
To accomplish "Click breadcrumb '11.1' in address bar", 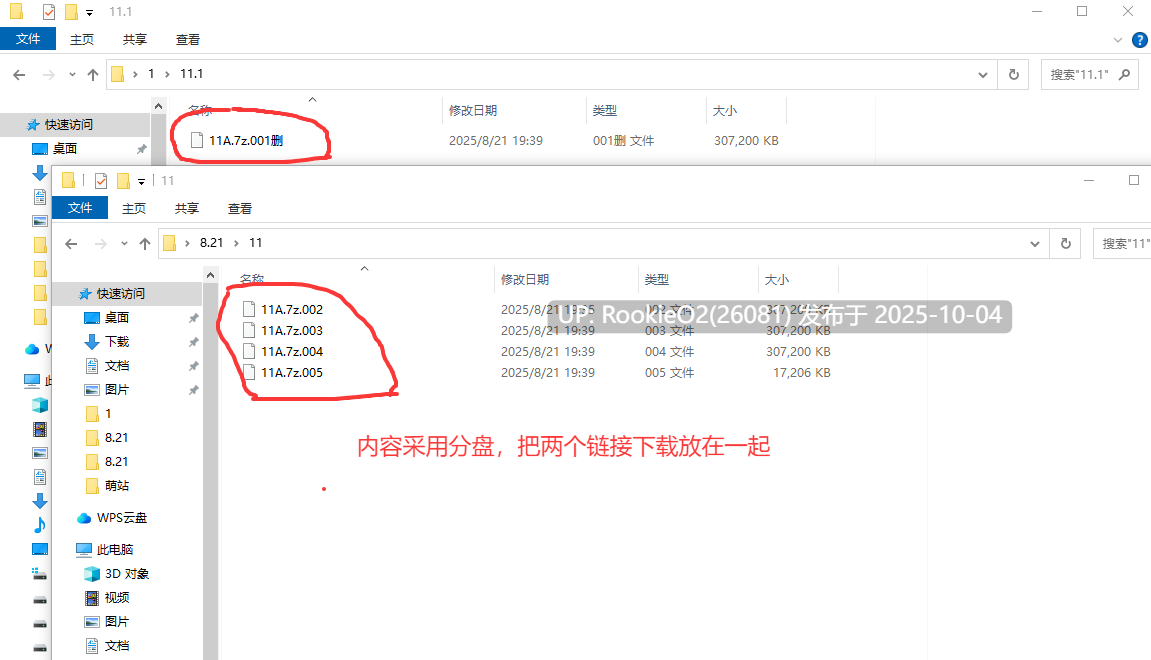I will pos(192,74).
